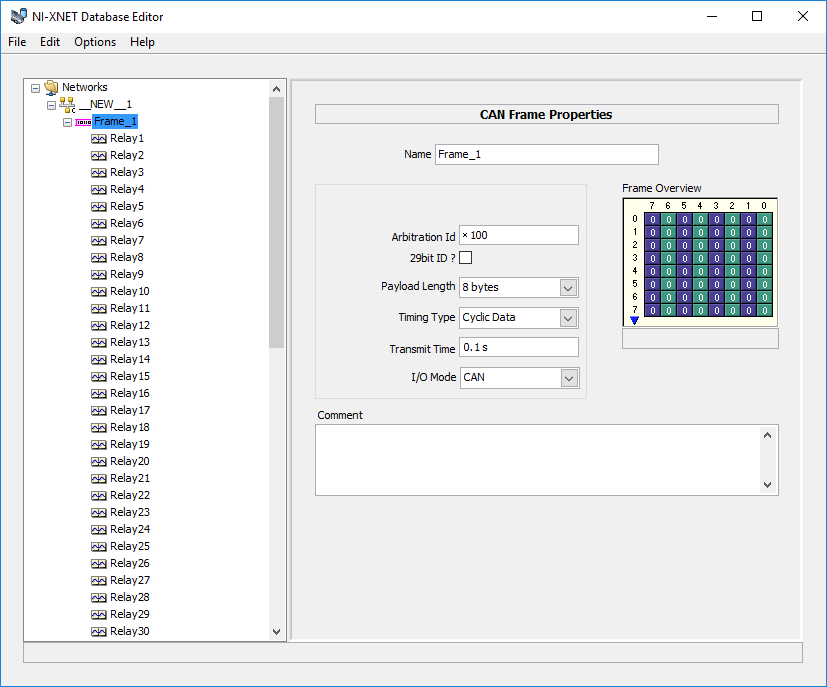Click the Relay10 signal icon
Viewport: 827px width, 687px height.
point(99,292)
